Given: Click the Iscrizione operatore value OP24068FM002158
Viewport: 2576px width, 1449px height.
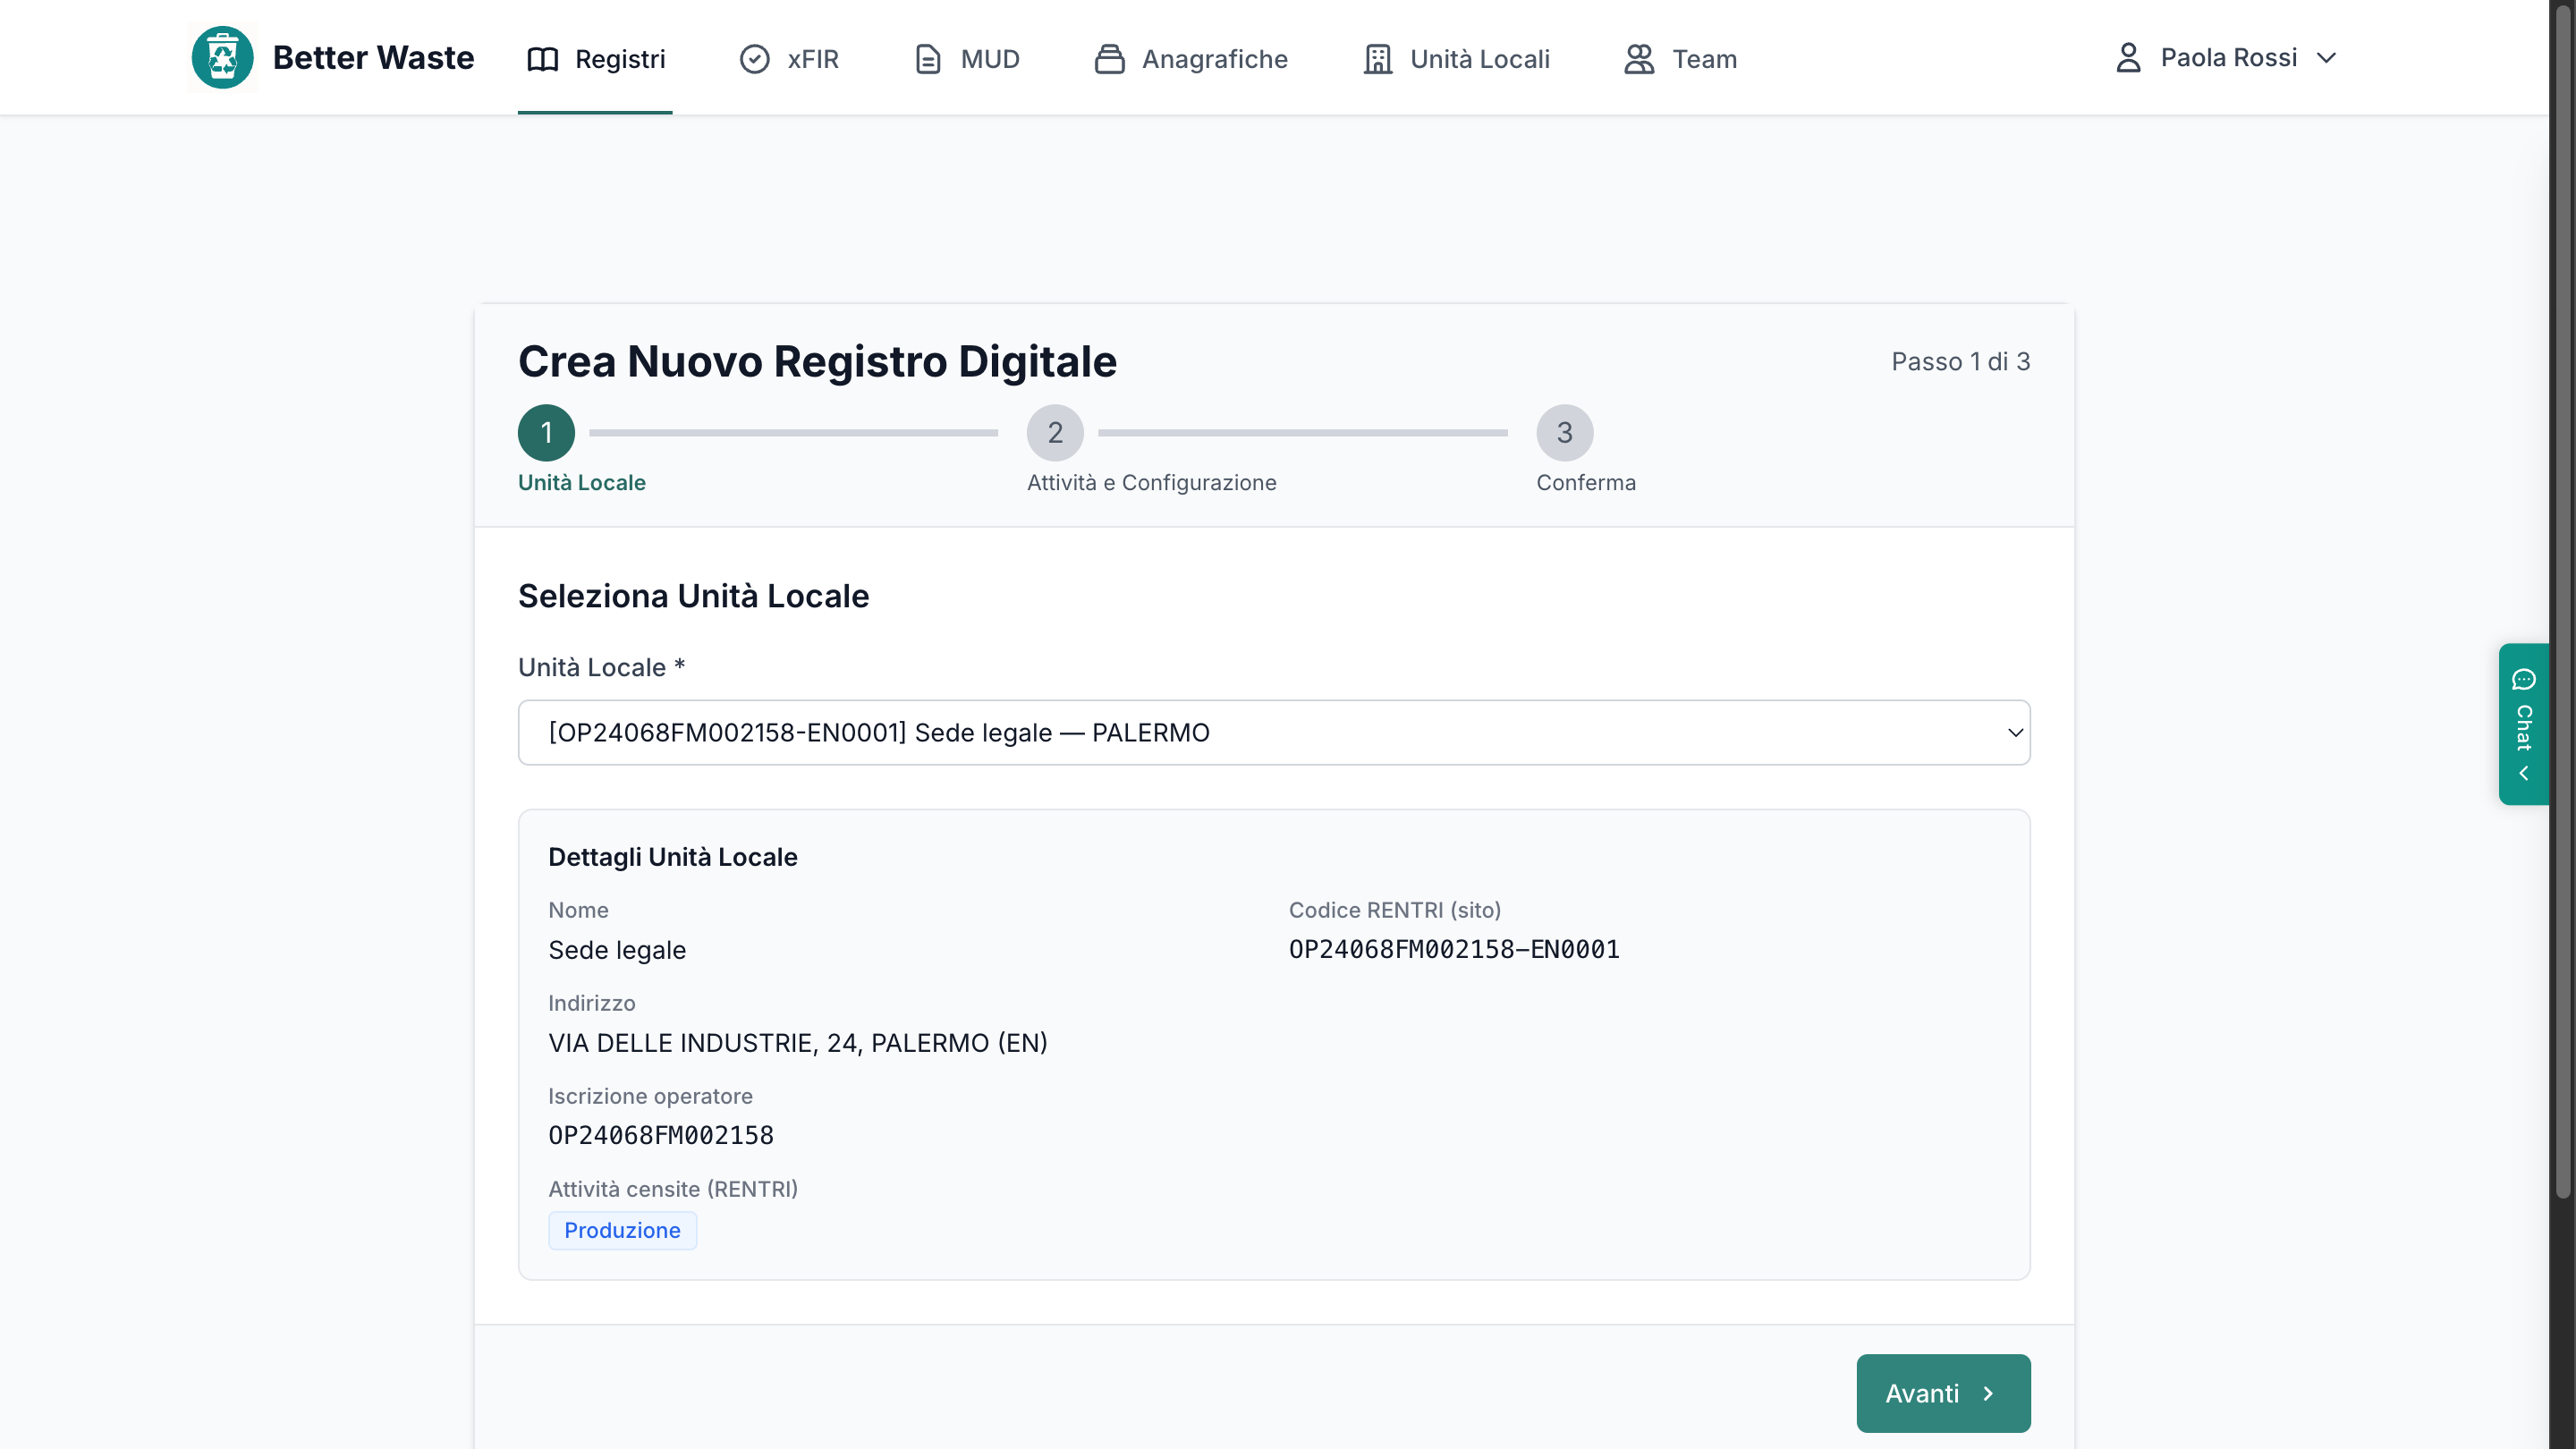Looking at the screenshot, I should 660,1135.
